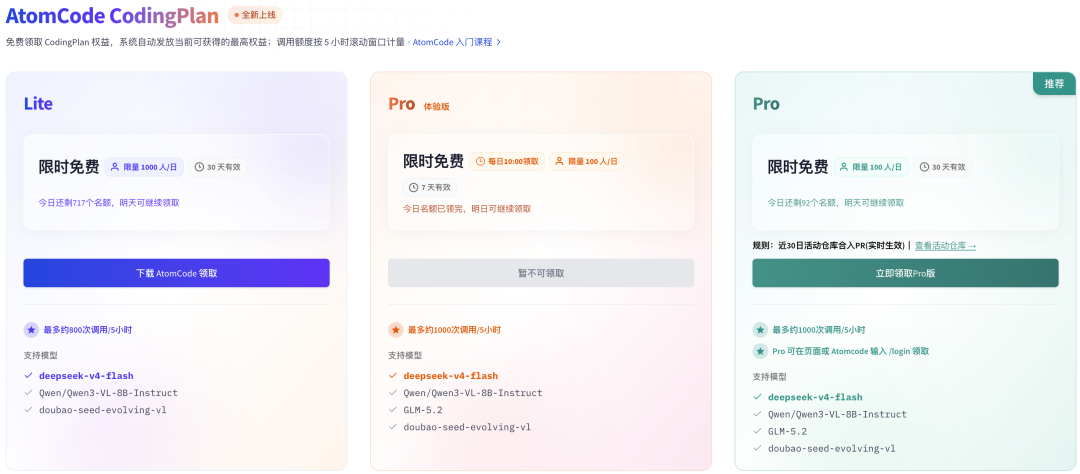This screenshot has width=1080, height=474.
Task: Click the 全新上线 badge
Action: 255,15
